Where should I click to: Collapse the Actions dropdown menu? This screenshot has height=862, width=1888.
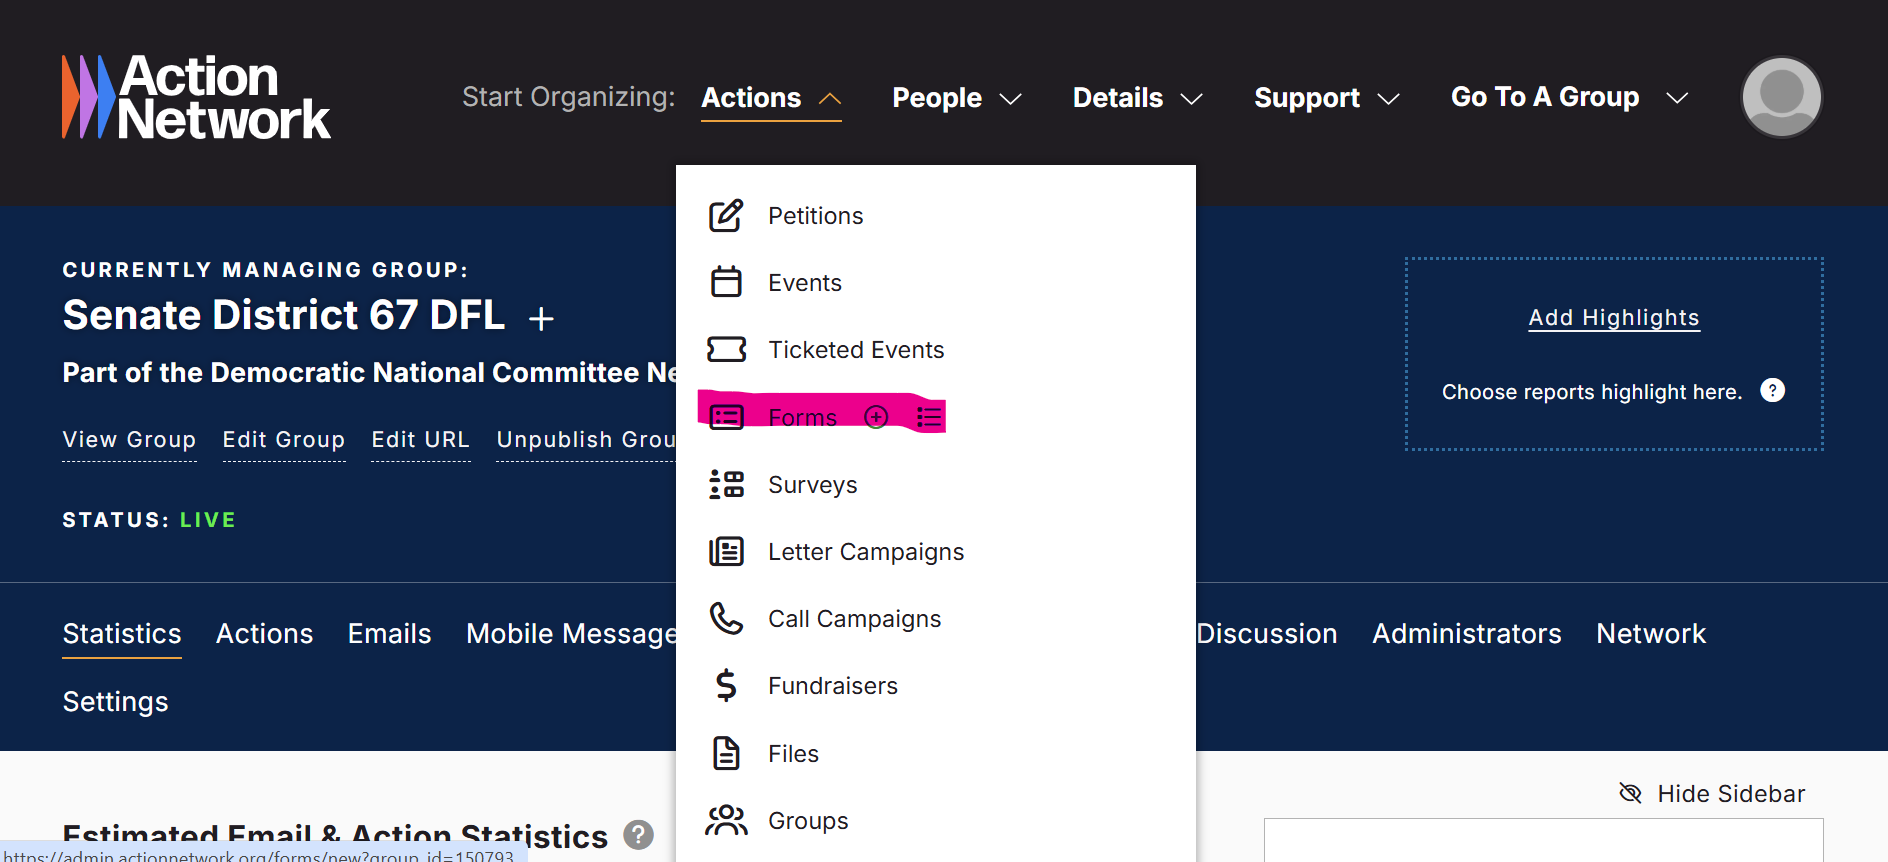click(771, 98)
